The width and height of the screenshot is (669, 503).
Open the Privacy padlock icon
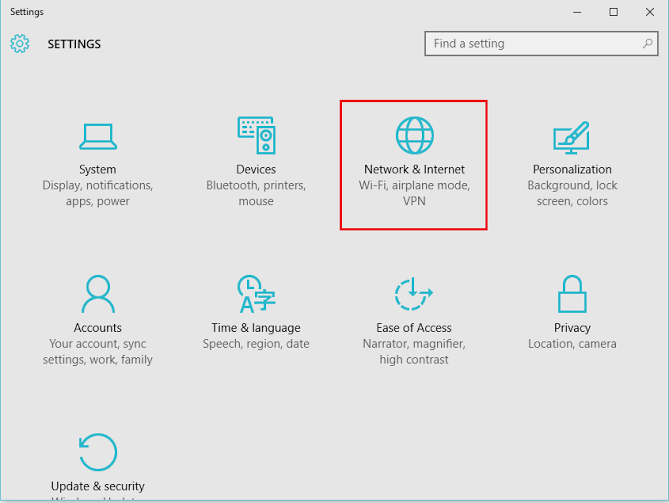click(572, 294)
